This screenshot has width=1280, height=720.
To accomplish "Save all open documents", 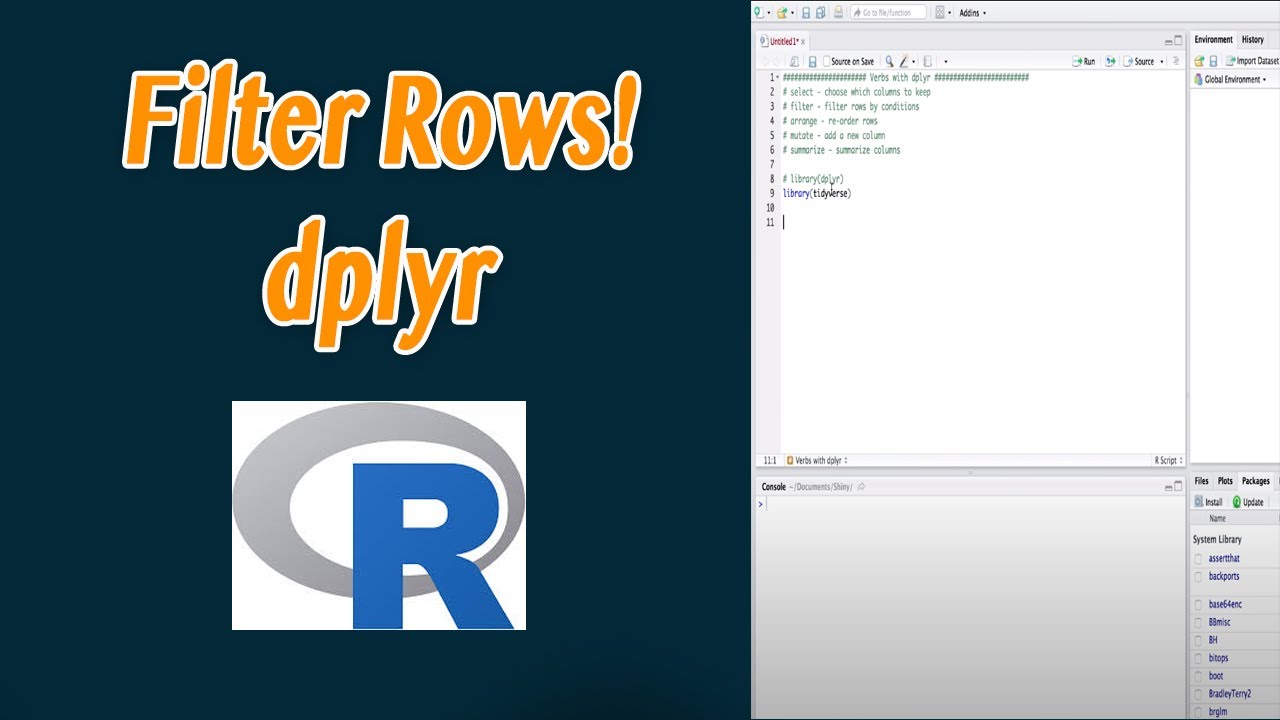I will pyautogui.click(x=820, y=12).
